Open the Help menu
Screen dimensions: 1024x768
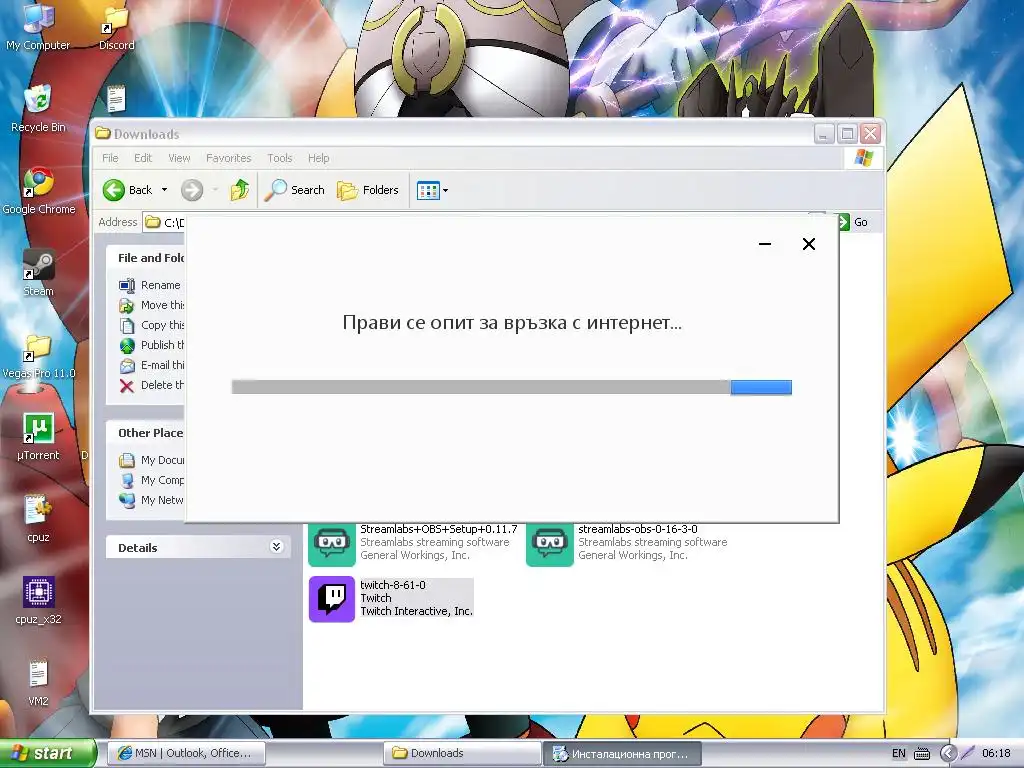(x=319, y=158)
